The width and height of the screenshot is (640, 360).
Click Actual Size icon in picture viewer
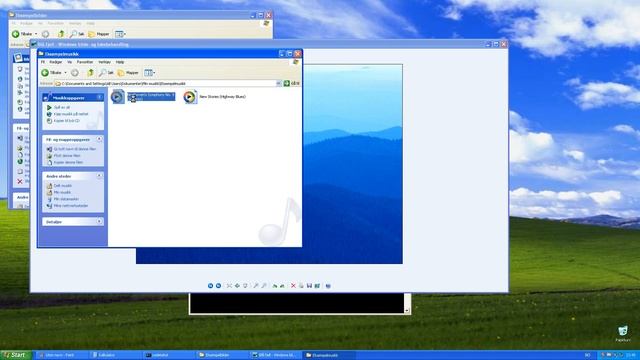click(x=237, y=286)
